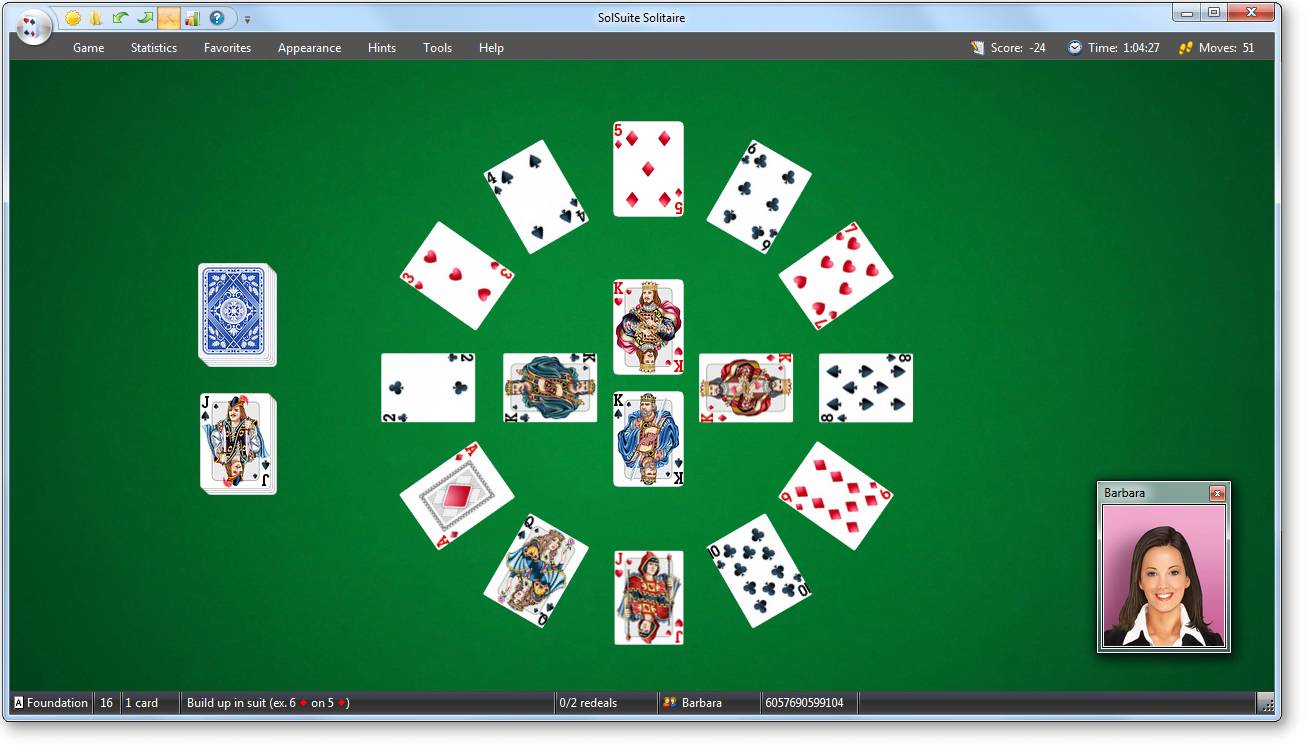The width and height of the screenshot is (1309, 746).
Task: Click the notepad icon beside Score
Action: coord(977,47)
